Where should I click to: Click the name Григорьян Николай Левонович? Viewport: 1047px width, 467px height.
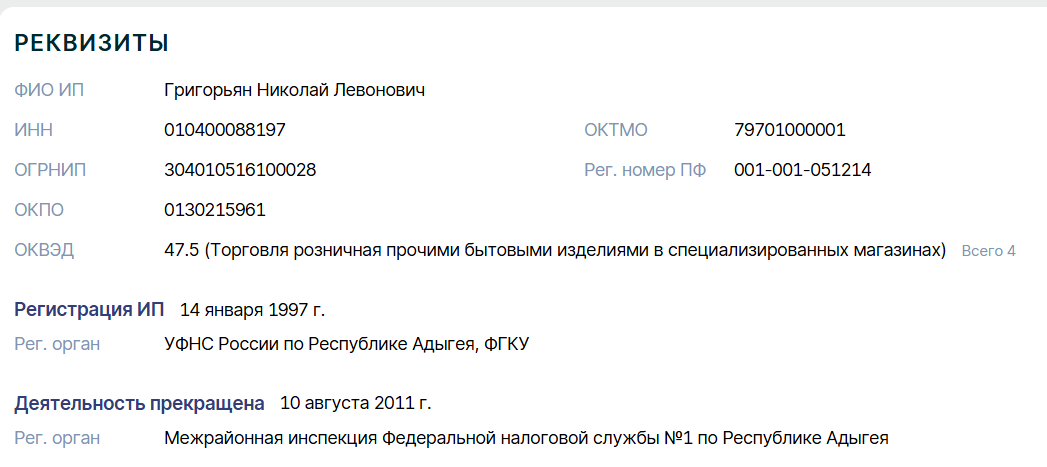295,91
